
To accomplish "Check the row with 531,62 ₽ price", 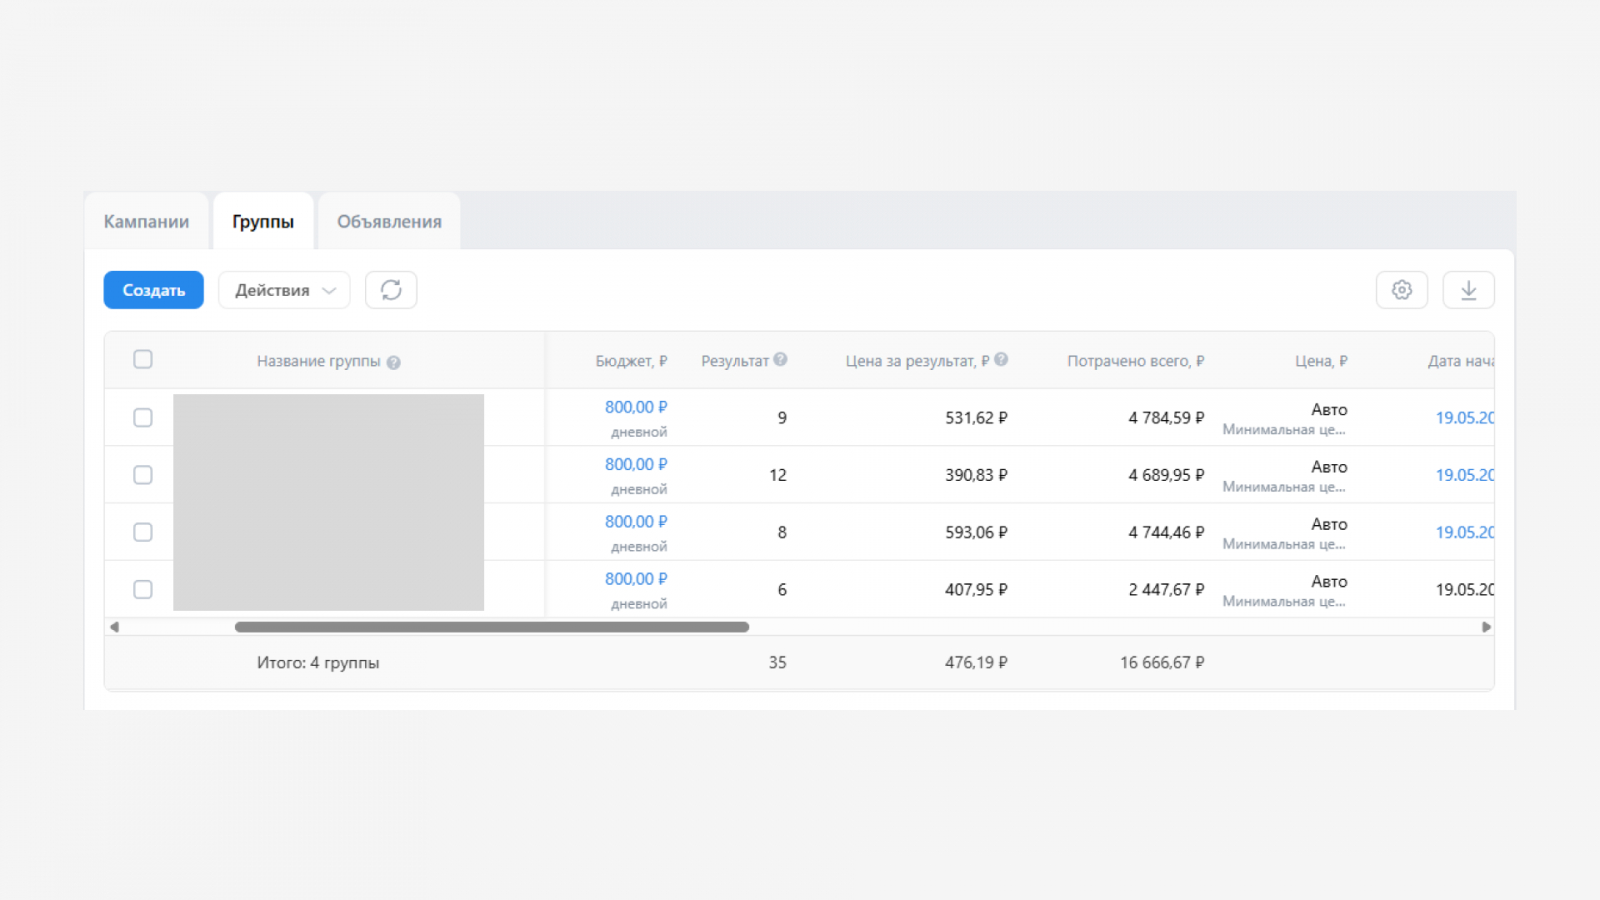I will [143, 417].
